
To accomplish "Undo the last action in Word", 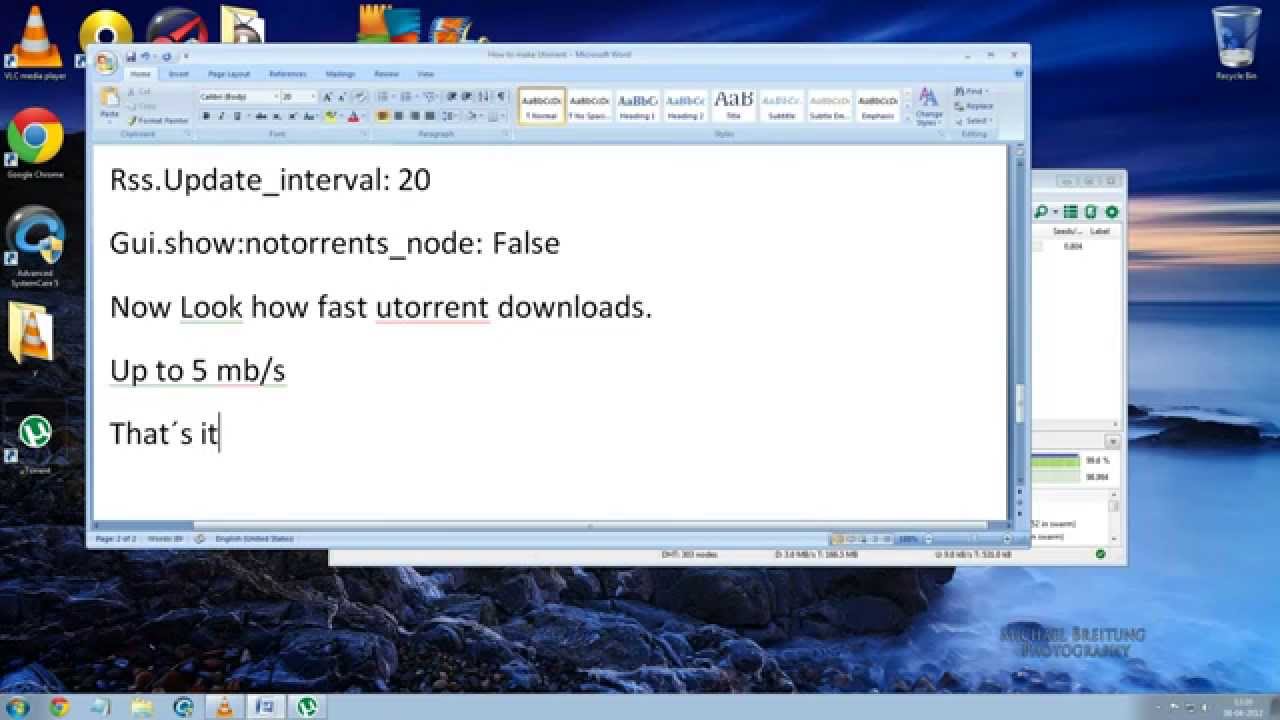I will click(146, 57).
